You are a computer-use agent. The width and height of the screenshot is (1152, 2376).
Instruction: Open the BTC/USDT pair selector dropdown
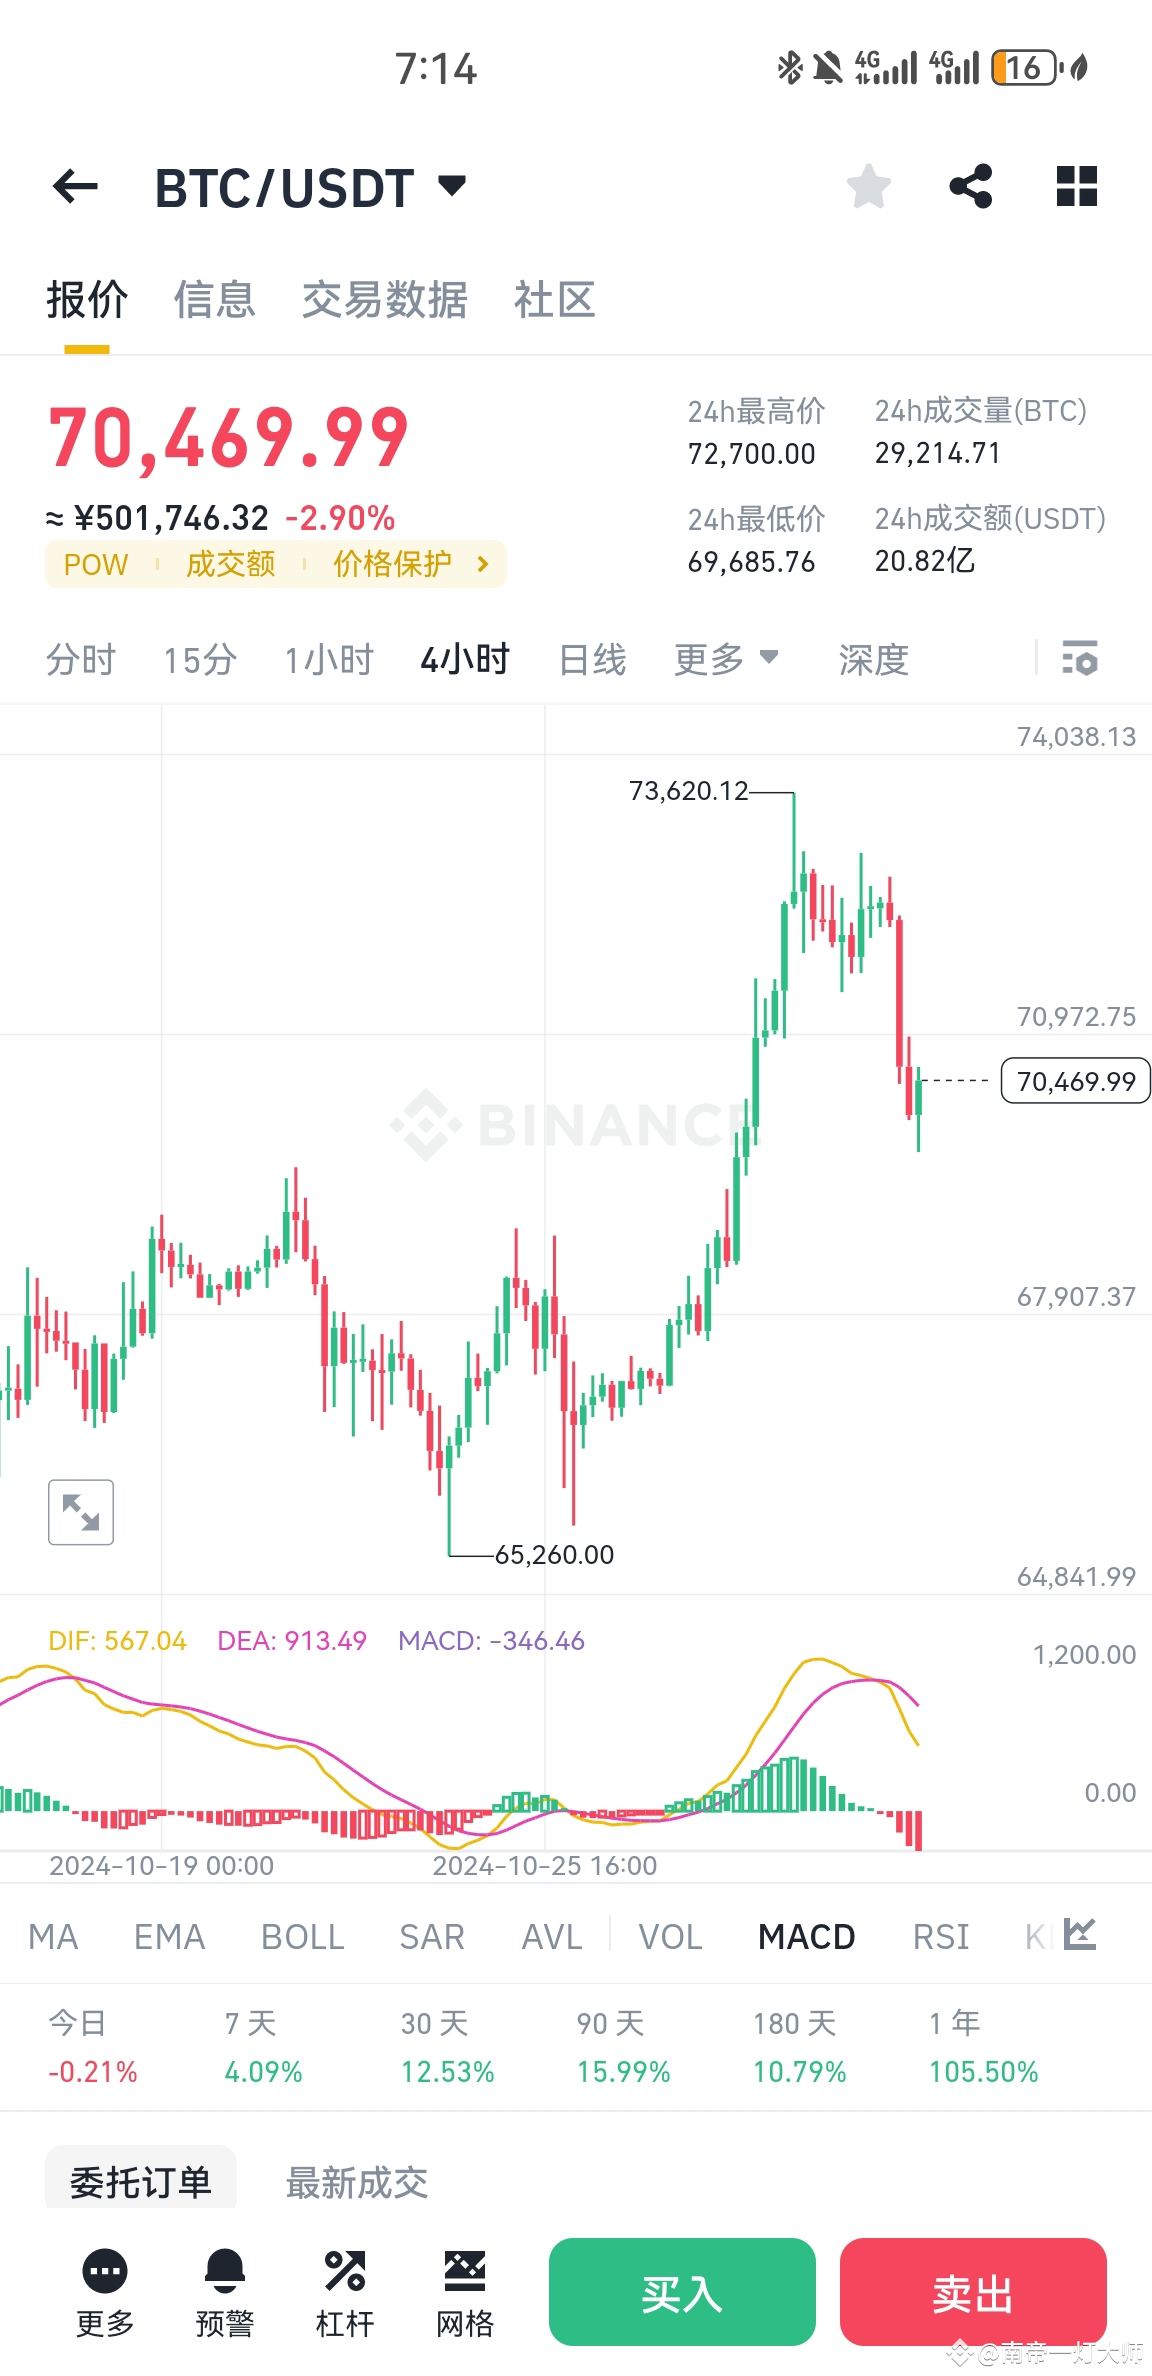point(450,186)
